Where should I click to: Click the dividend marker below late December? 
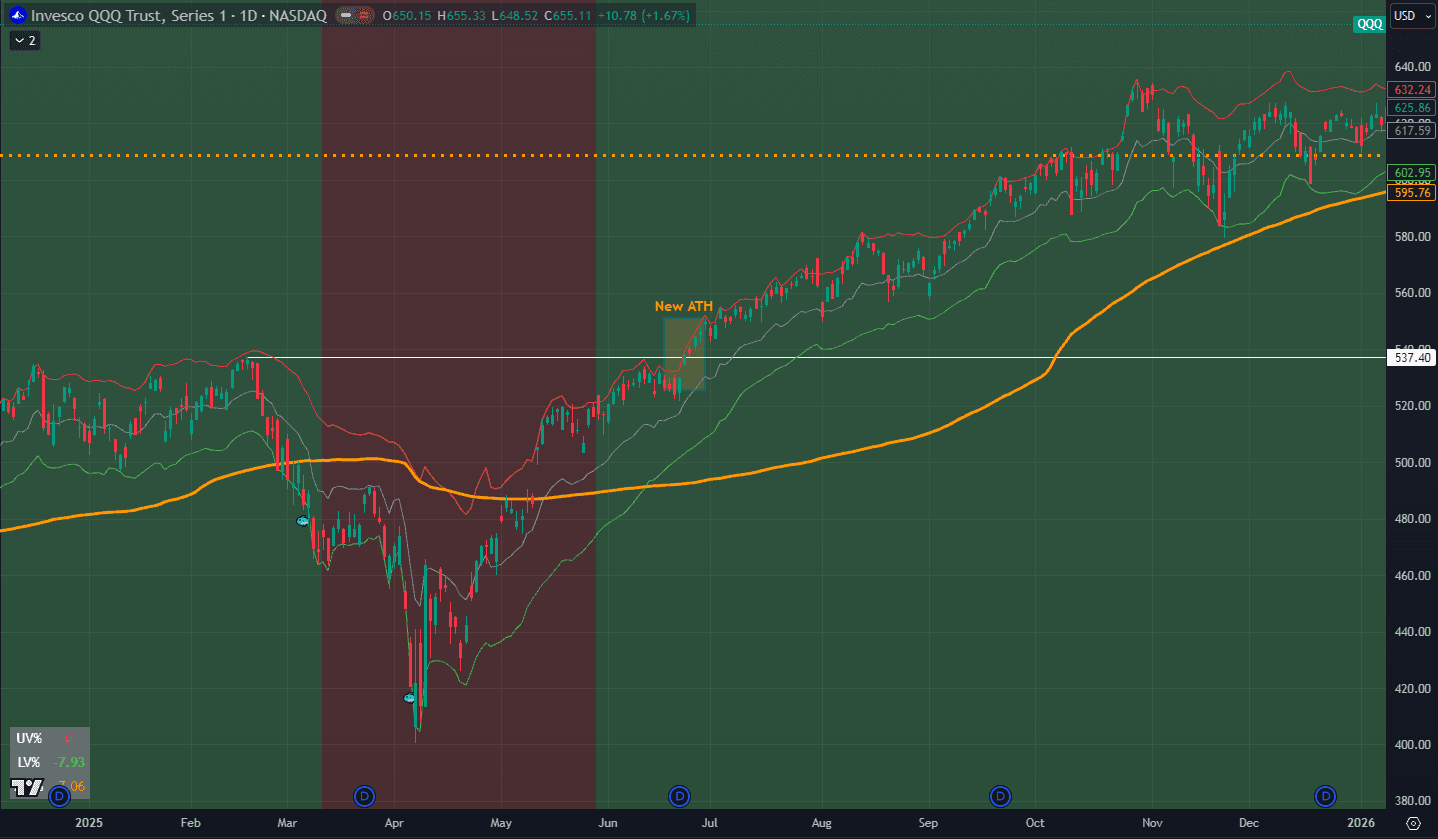click(x=1325, y=796)
